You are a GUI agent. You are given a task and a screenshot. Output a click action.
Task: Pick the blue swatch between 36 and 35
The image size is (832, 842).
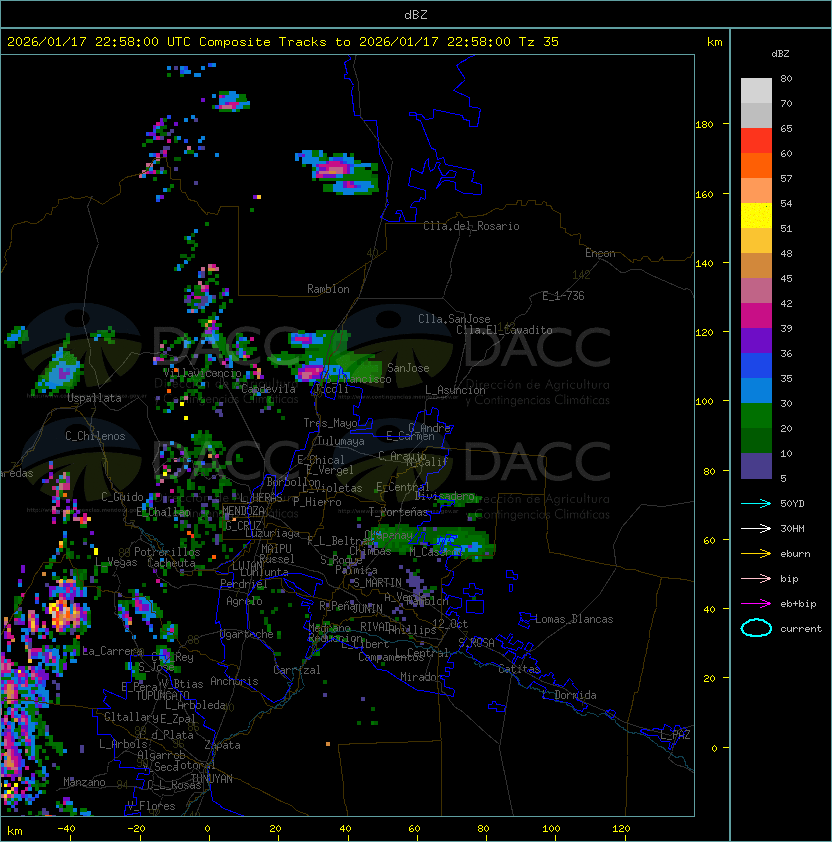(x=756, y=366)
